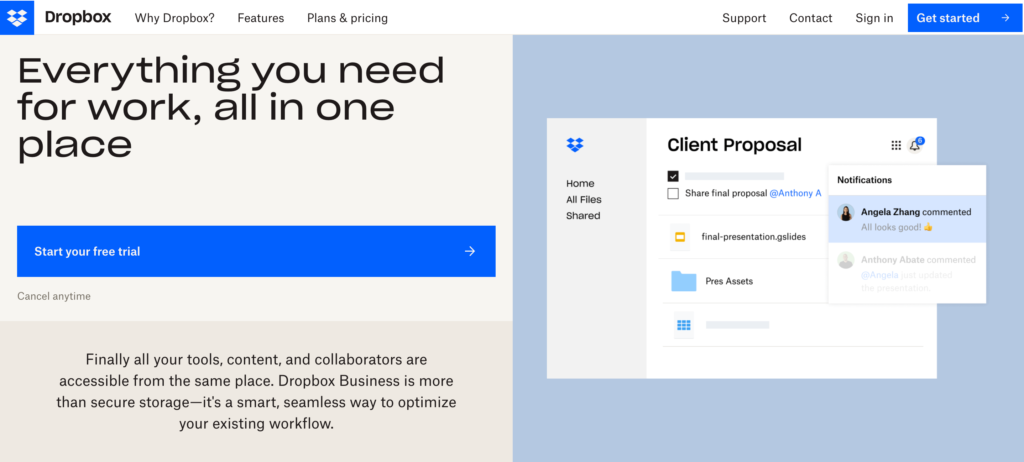Uncheck the checked task checkbox
Image resolution: width=1024 pixels, height=462 pixels.
pos(673,176)
